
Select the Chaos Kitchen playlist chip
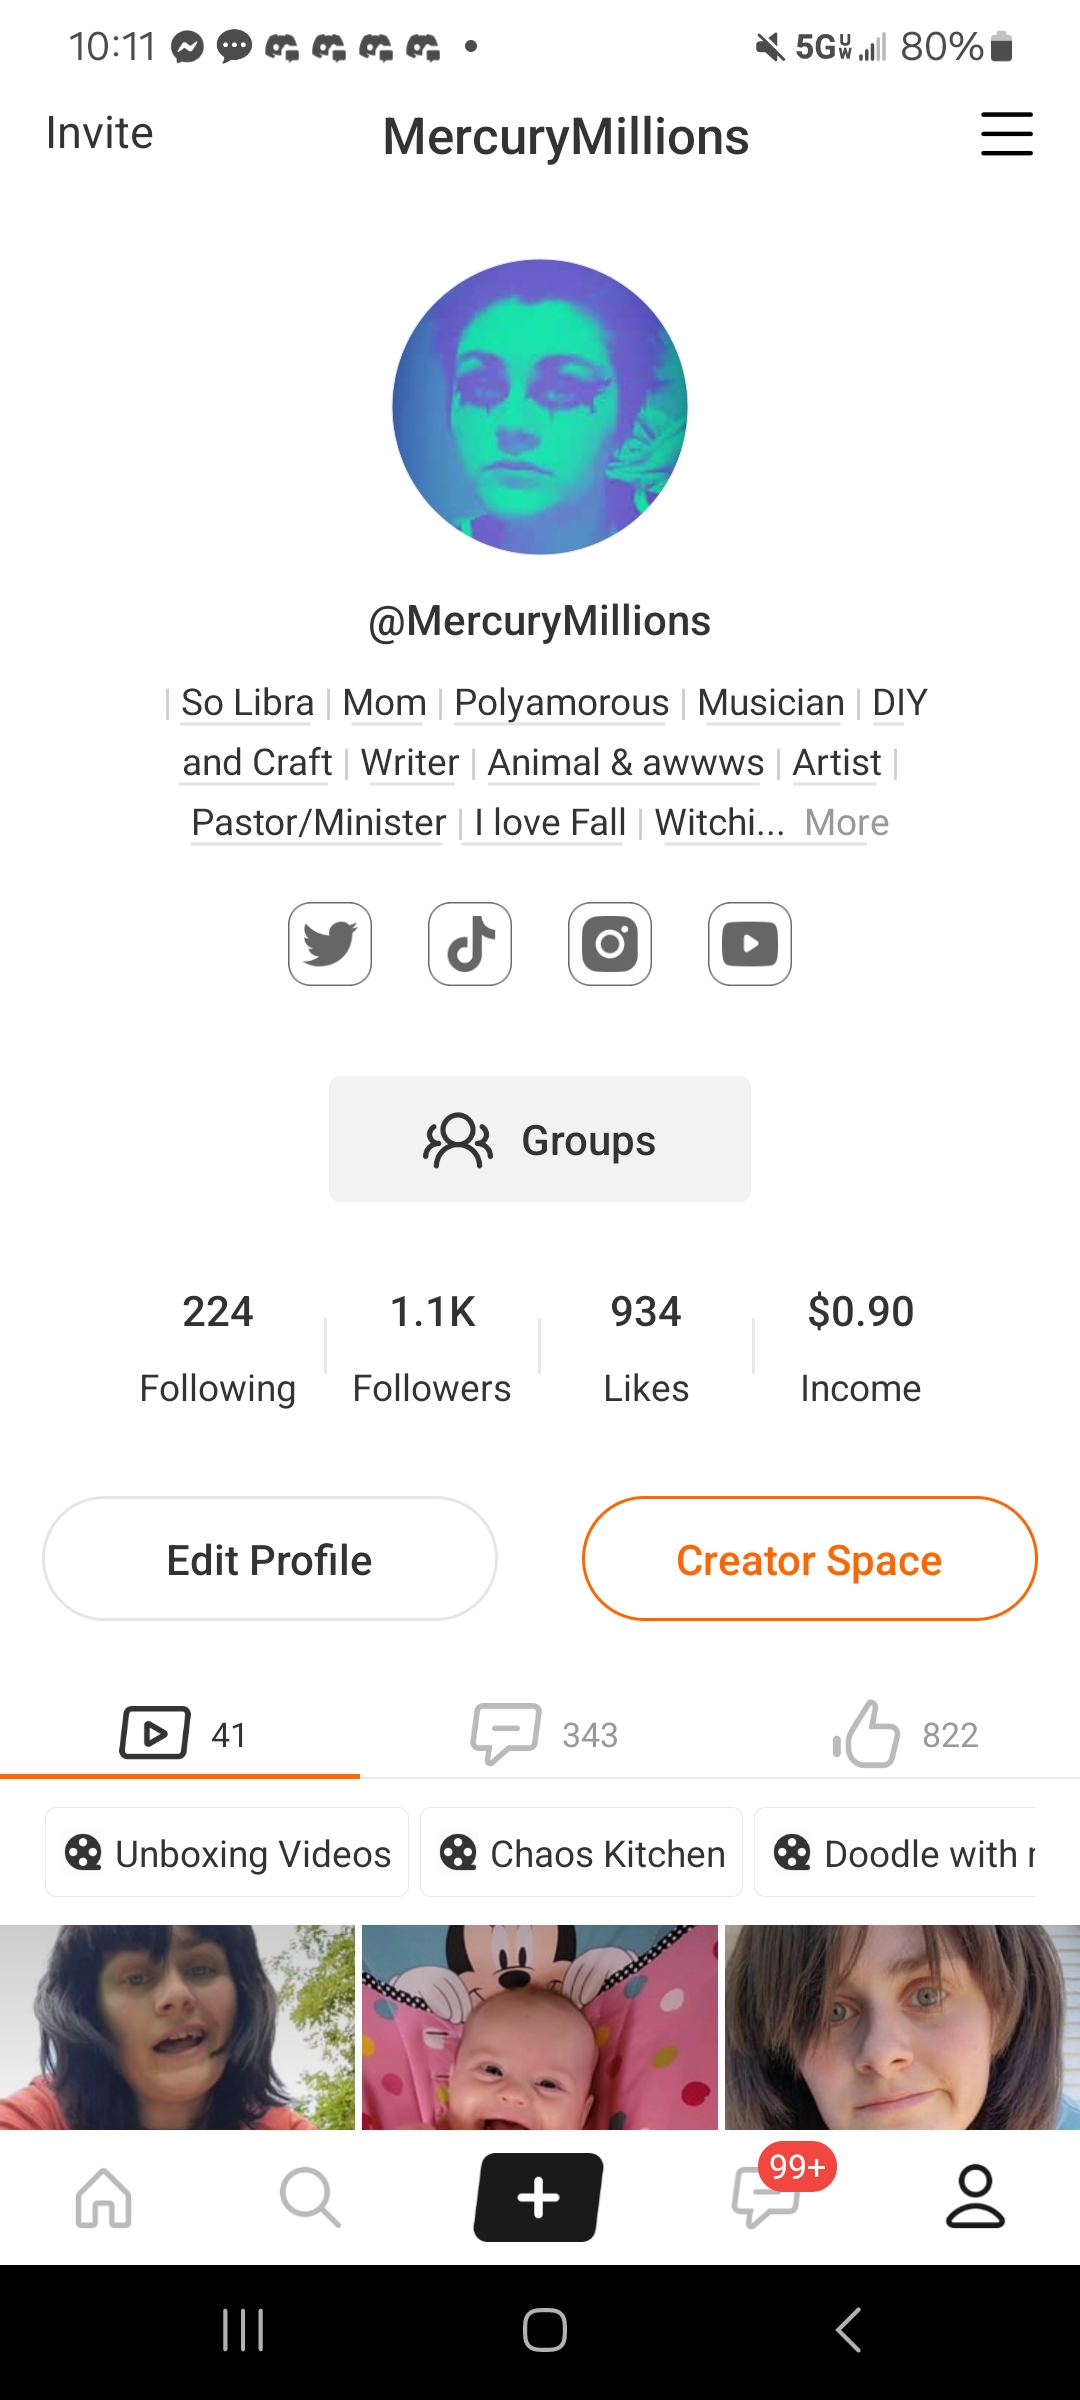[x=581, y=1852]
